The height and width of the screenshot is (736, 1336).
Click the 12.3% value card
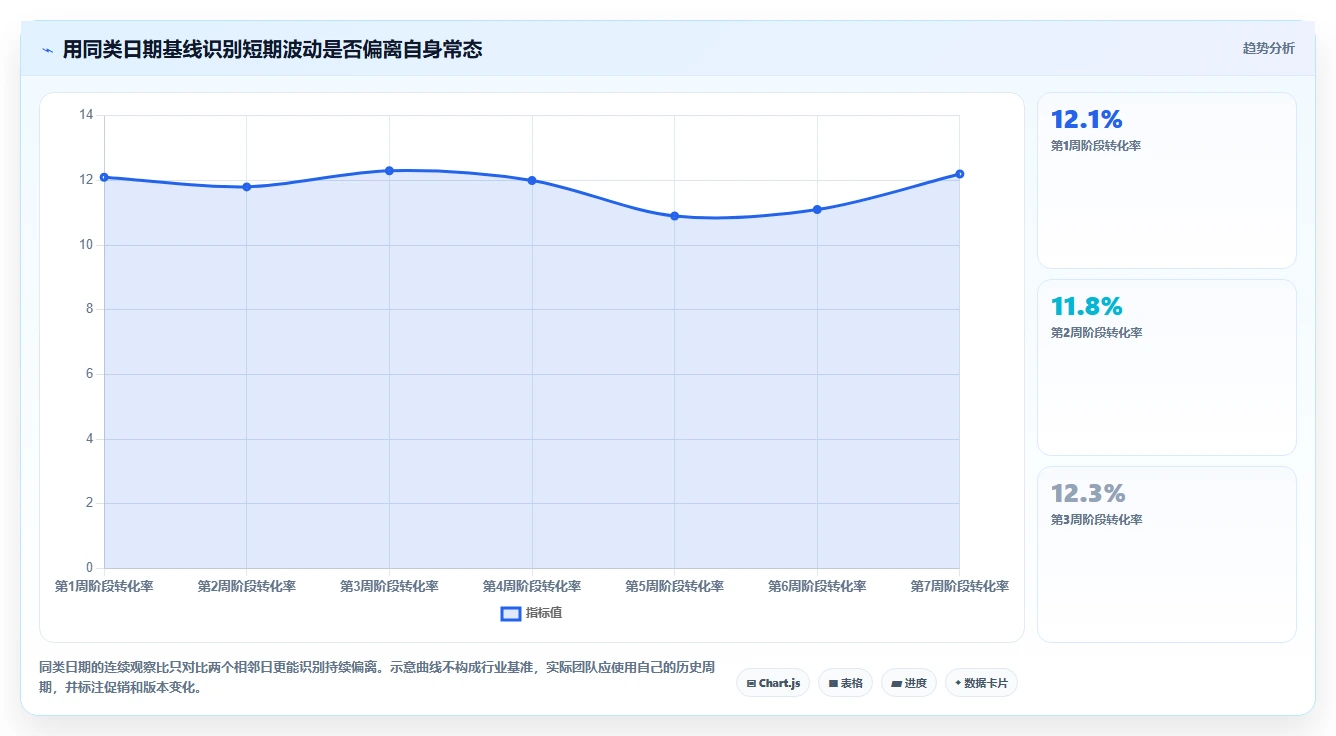1167,555
